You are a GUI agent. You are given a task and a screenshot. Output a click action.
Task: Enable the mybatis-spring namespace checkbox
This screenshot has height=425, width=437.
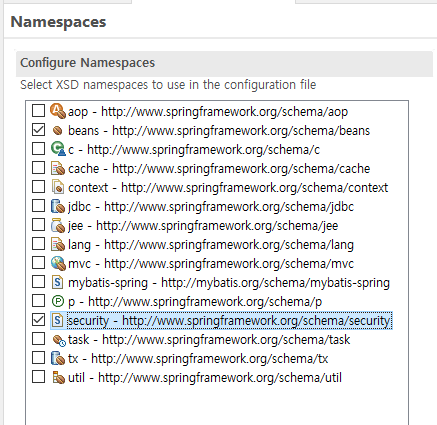click(38, 282)
